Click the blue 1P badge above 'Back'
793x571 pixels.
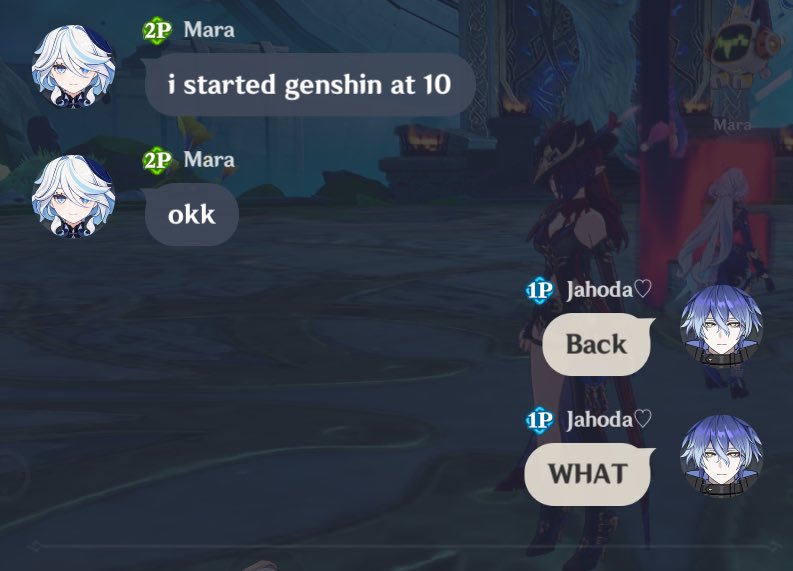pyautogui.click(x=540, y=291)
